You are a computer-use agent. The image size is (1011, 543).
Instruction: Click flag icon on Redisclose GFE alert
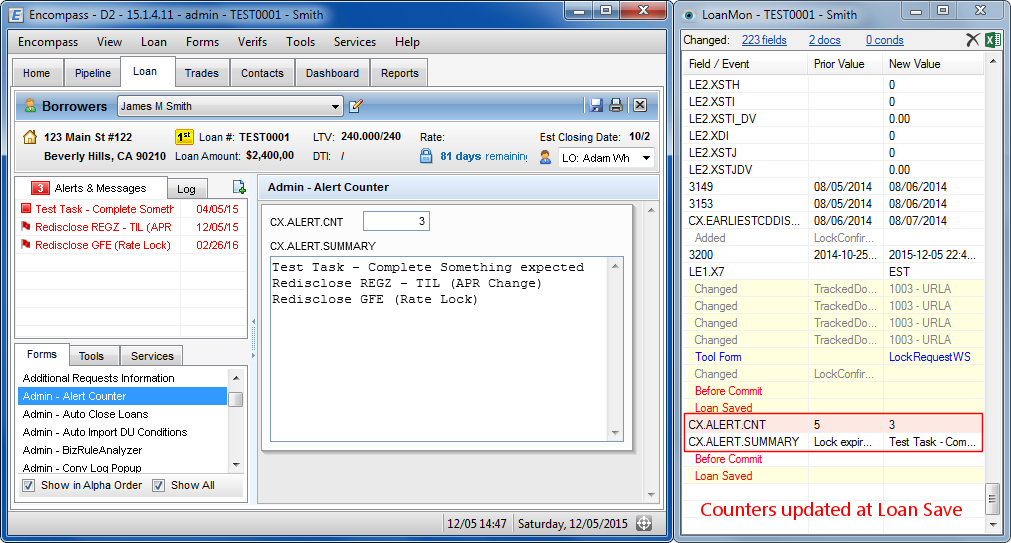[26, 244]
